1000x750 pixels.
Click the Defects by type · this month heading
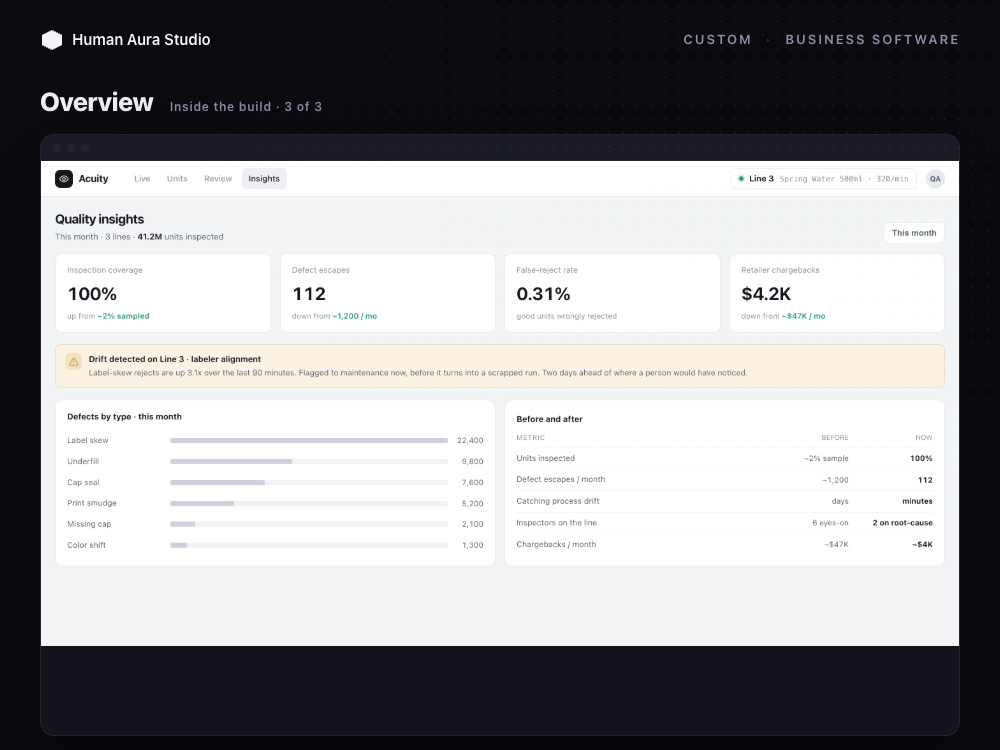tap(124, 416)
